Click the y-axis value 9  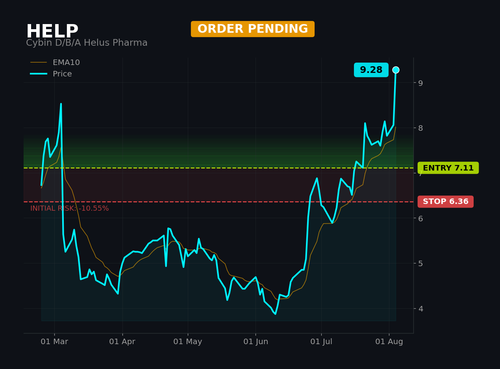(421, 83)
